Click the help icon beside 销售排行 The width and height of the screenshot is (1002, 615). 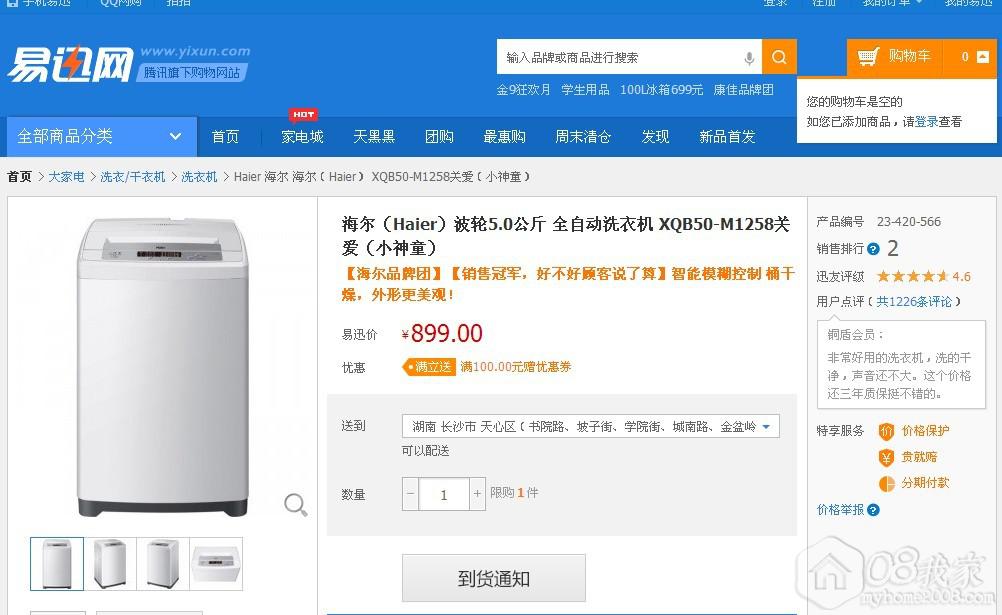tap(873, 249)
